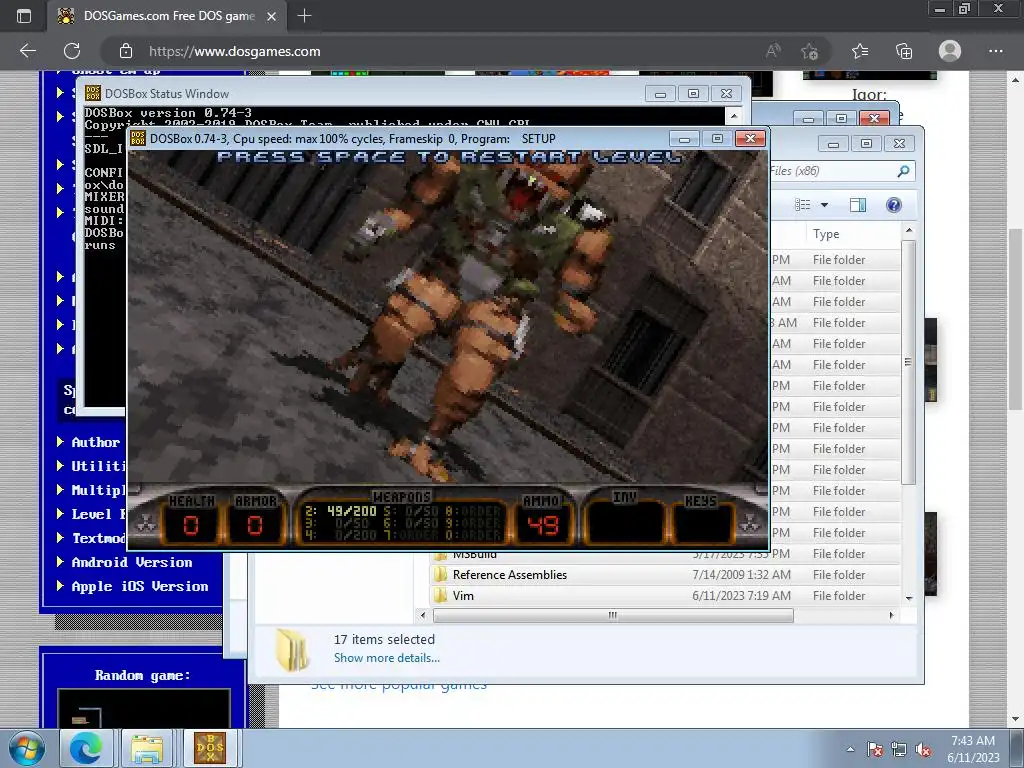
Task: Open Read aloud in the address bar
Action: (773, 51)
